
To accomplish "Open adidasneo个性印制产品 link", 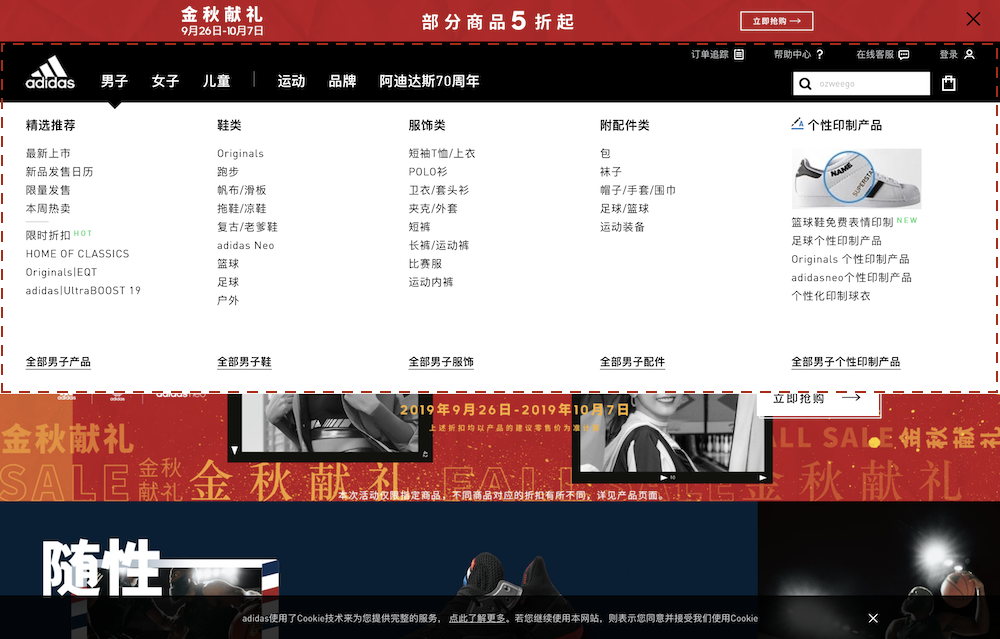I will (x=851, y=278).
